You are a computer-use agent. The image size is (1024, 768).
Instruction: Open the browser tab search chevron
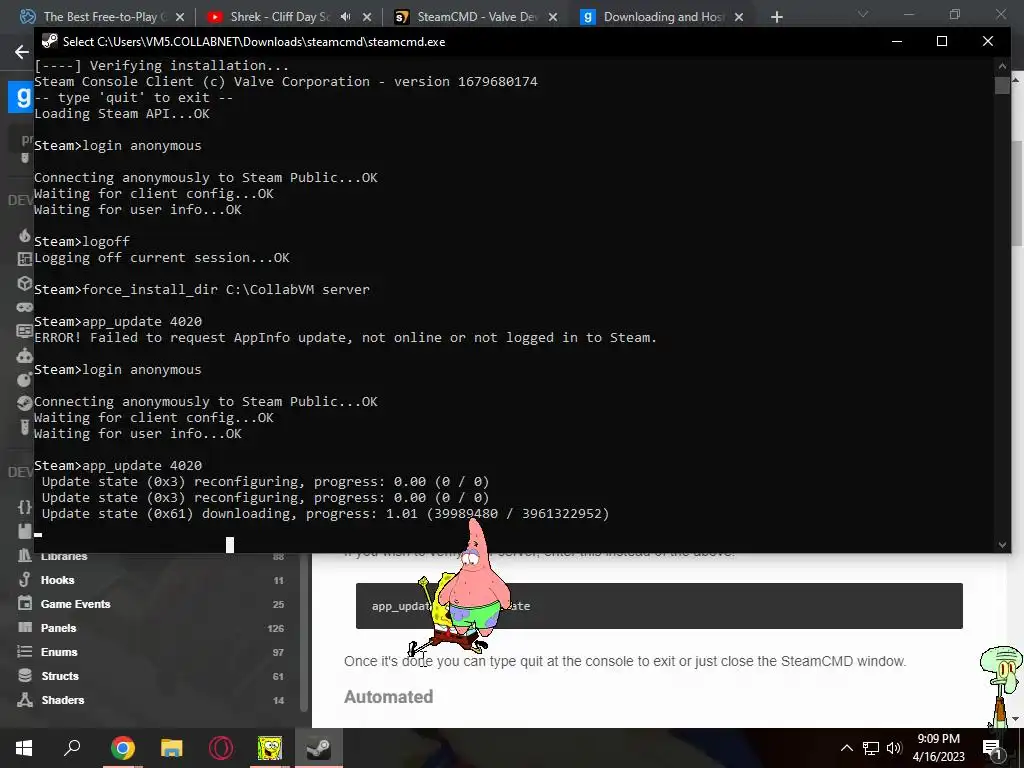(x=863, y=14)
